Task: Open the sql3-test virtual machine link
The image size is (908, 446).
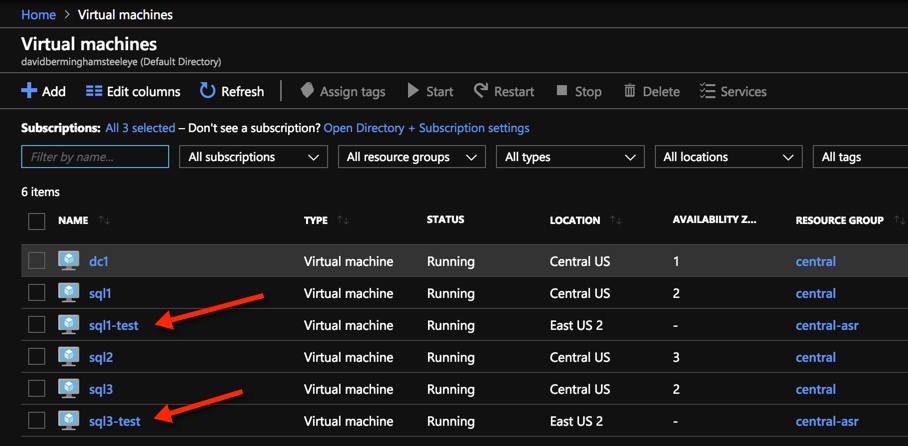Action: [x=114, y=421]
